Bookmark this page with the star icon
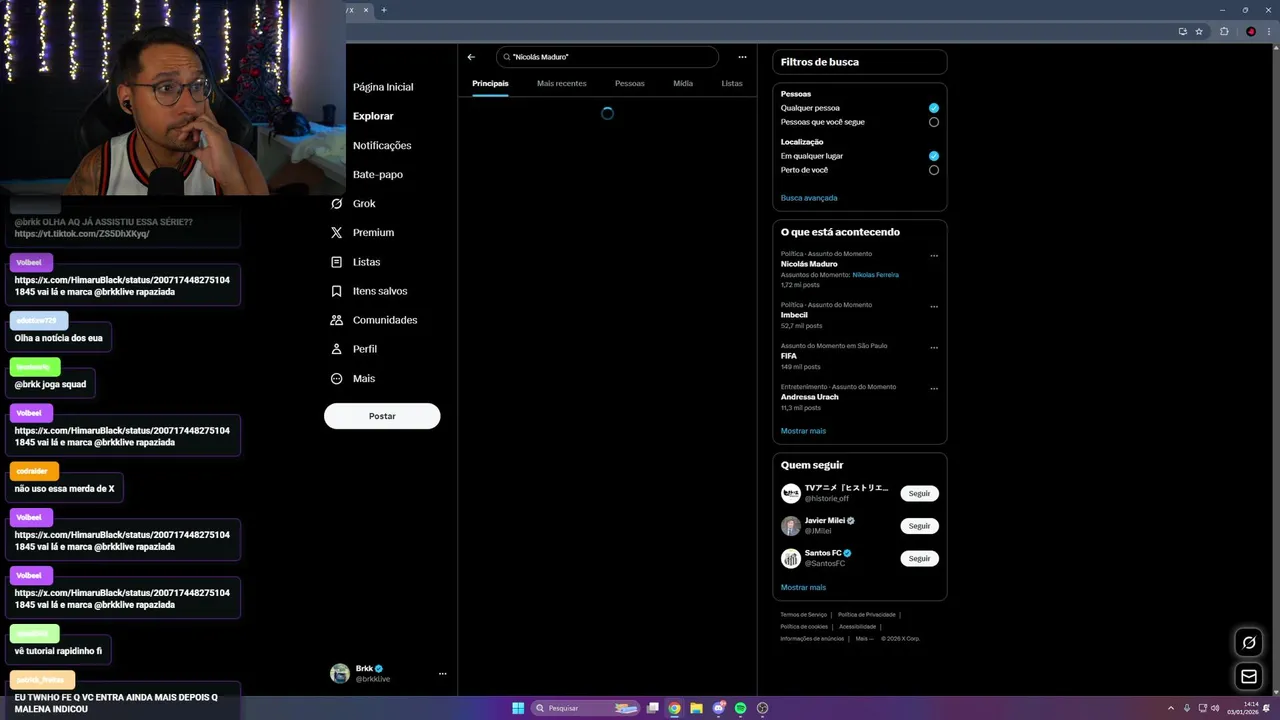Screen dimensions: 1280x720 1199,31
